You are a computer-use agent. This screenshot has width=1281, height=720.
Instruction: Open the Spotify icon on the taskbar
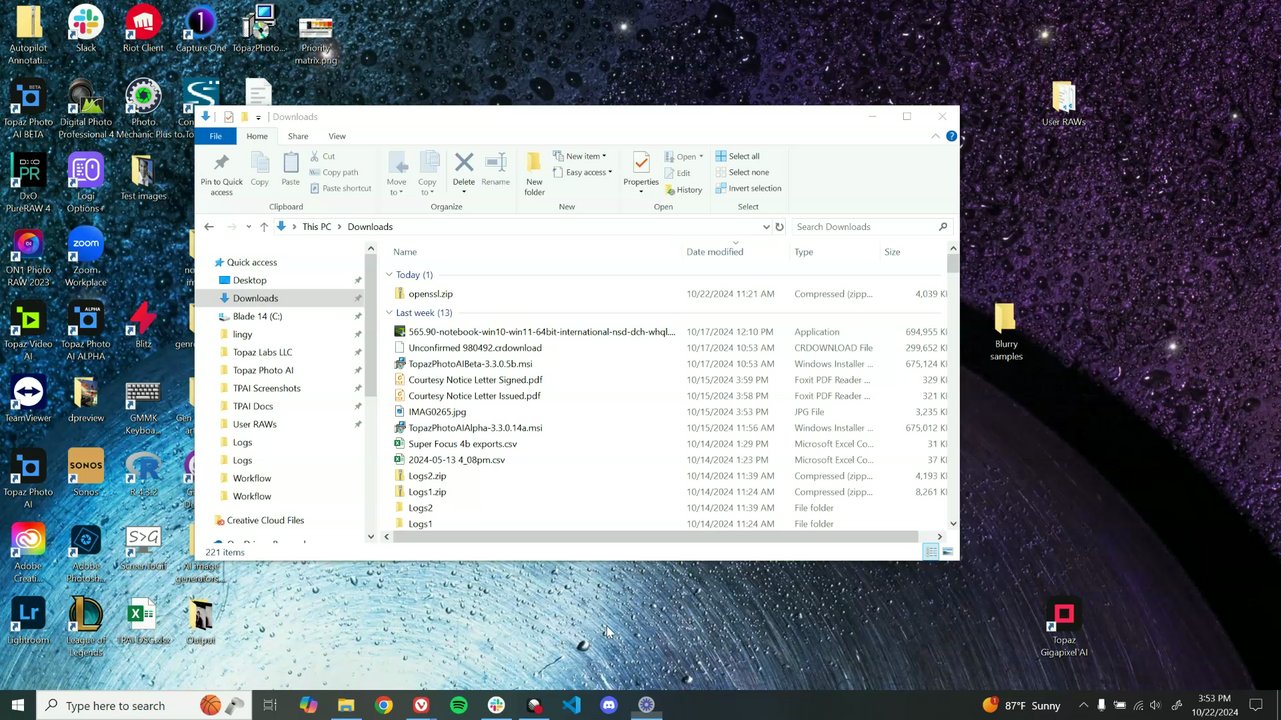tap(459, 705)
